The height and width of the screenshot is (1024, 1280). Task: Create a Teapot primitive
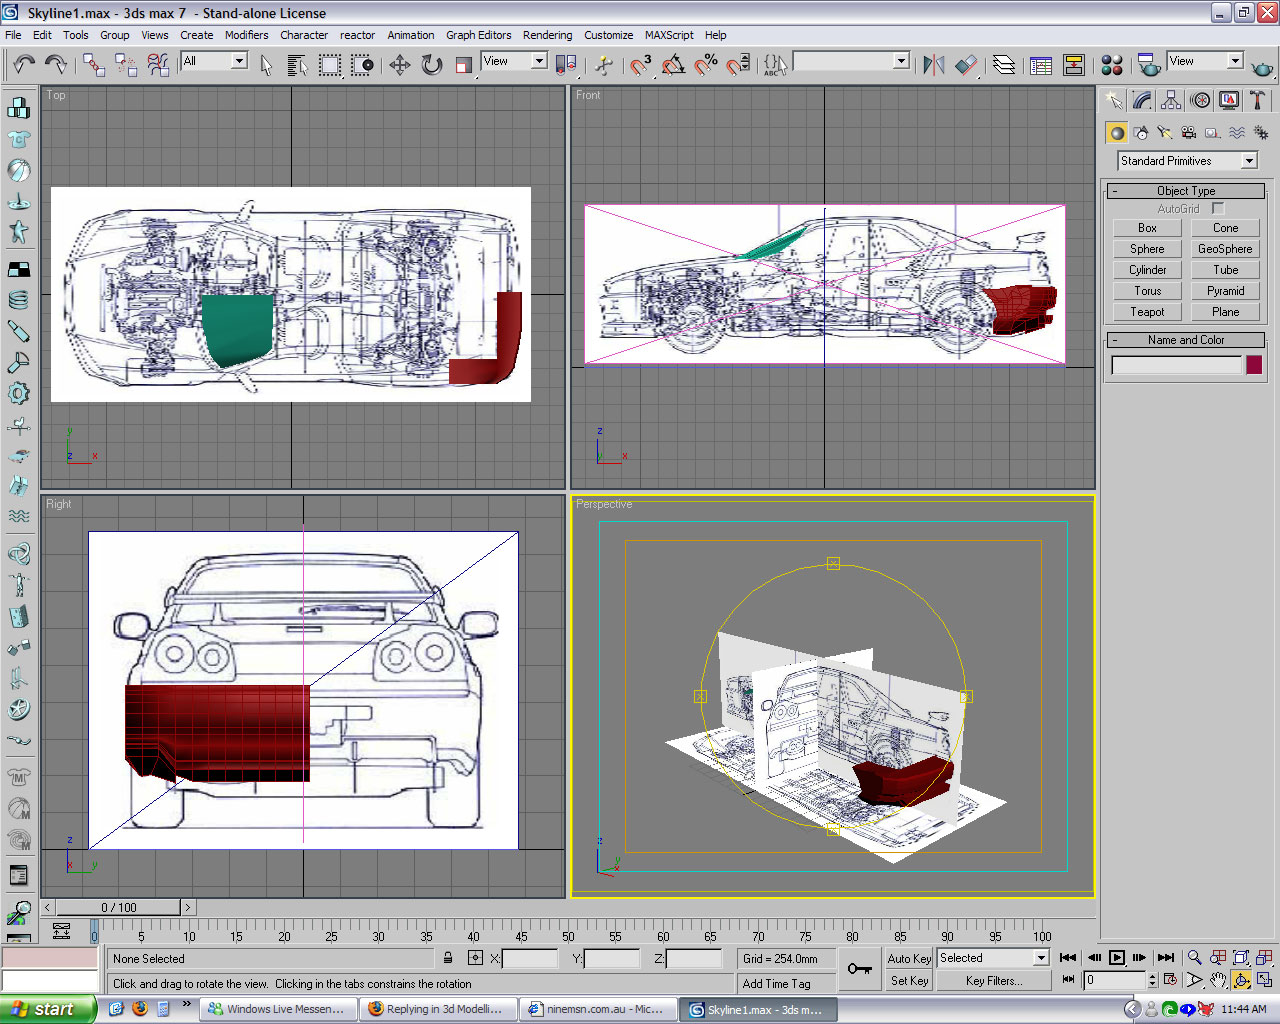tap(1147, 312)
